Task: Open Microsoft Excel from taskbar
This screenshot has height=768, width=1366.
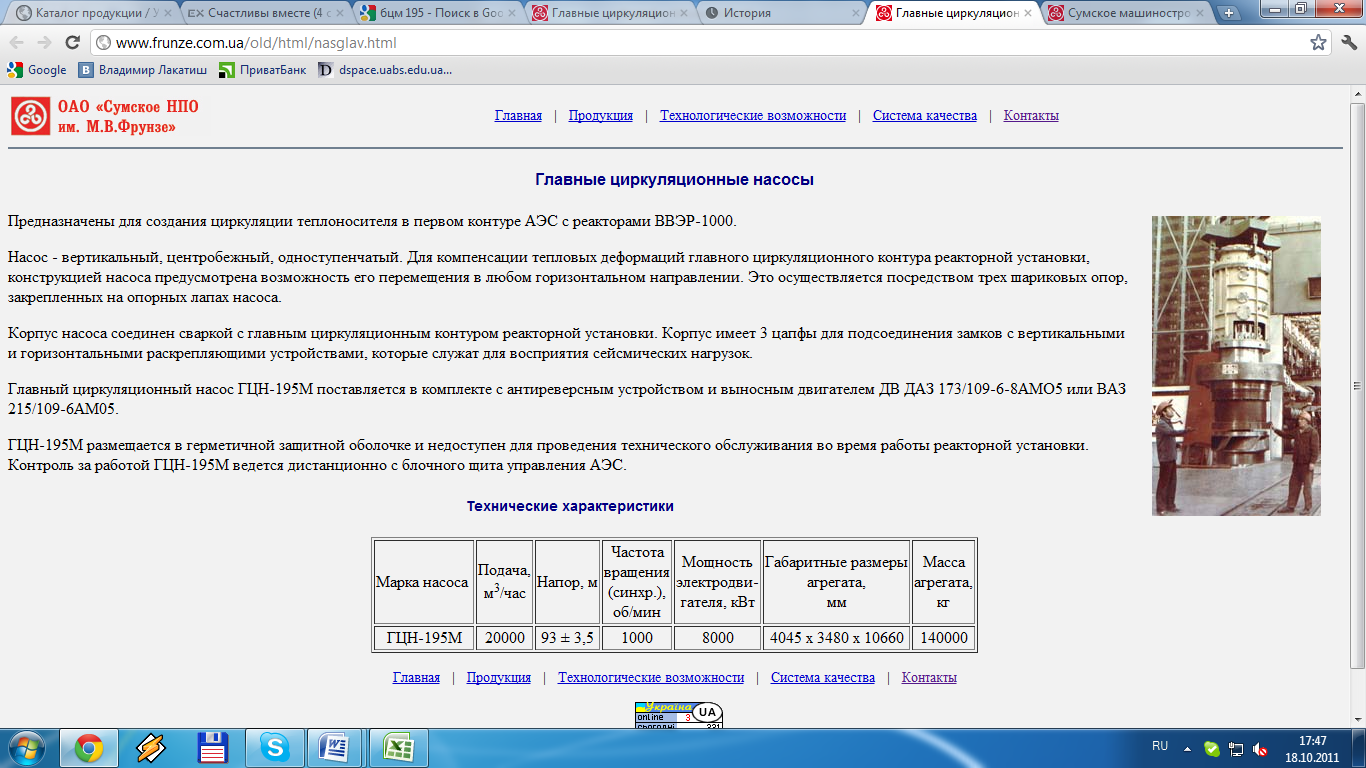Action: click(x=399, y=748)
